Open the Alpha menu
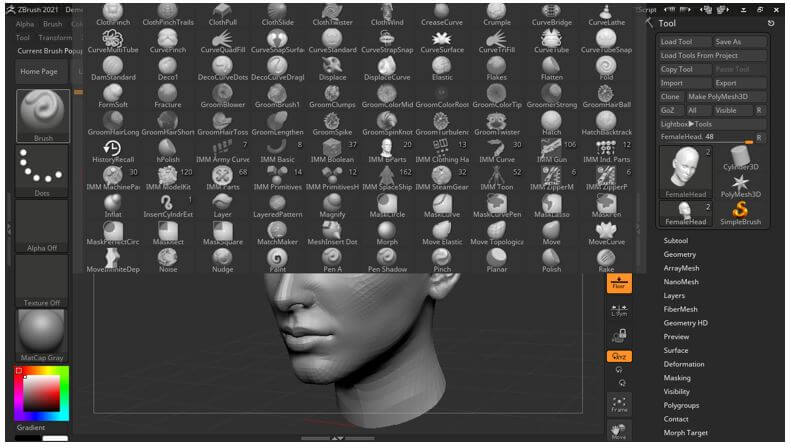 (25, 24)
